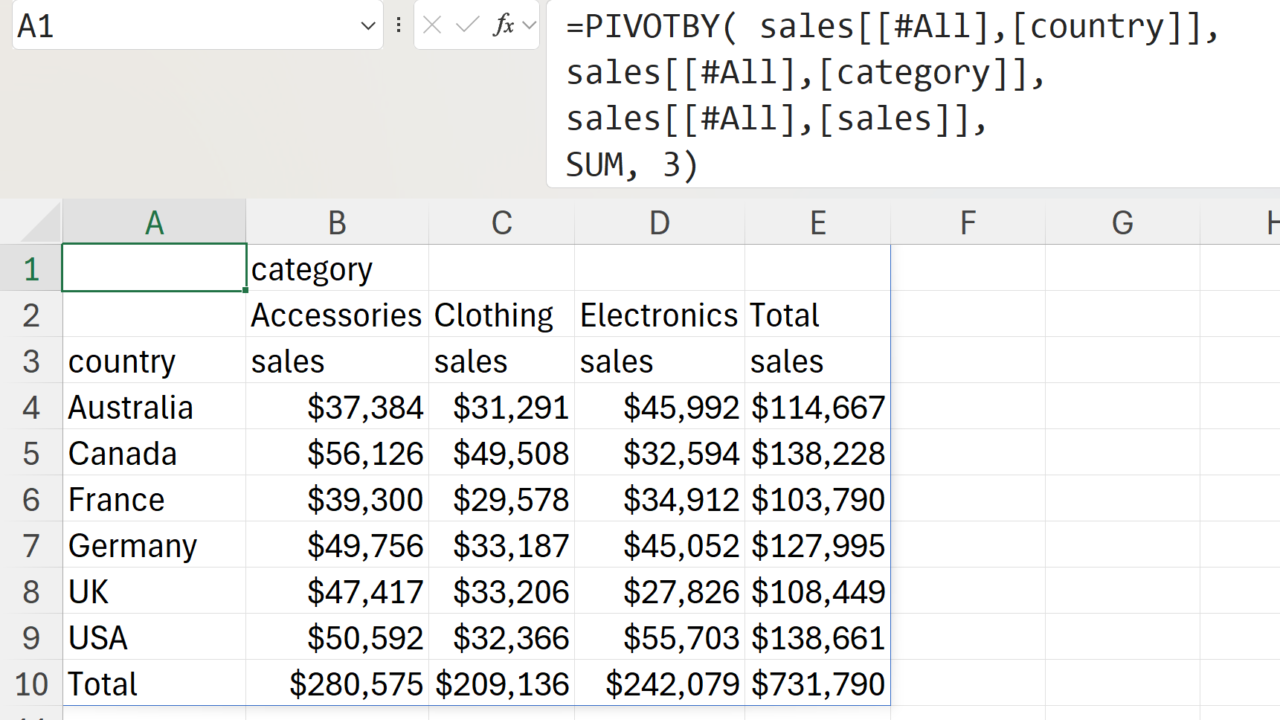
Task: Click the Enter checkmark icon in formula bar
Action: [x=467, y=26]
